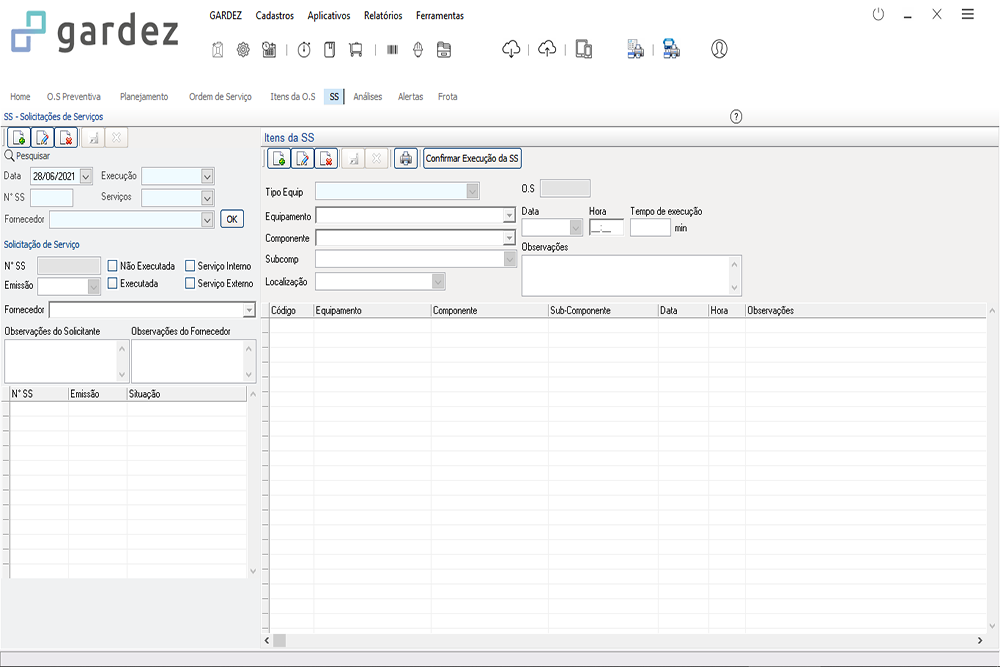
Task: Click the Situação column header
Action: pyautogui.click(x=187, y=394)
